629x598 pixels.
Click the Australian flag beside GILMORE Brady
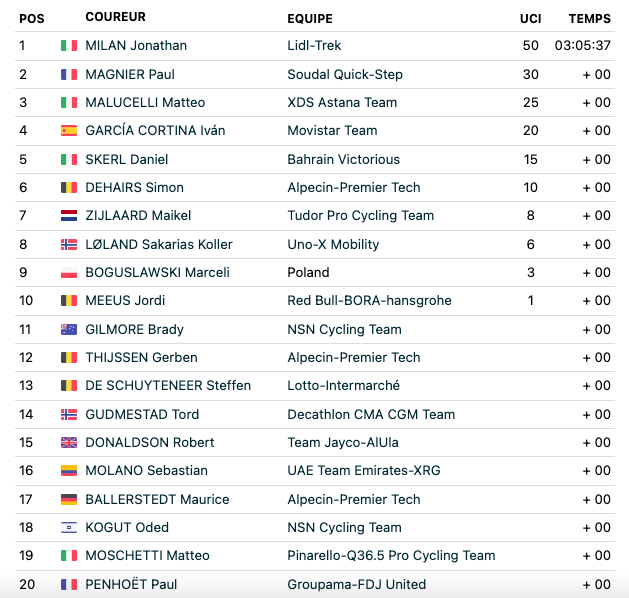coord(69,330)
